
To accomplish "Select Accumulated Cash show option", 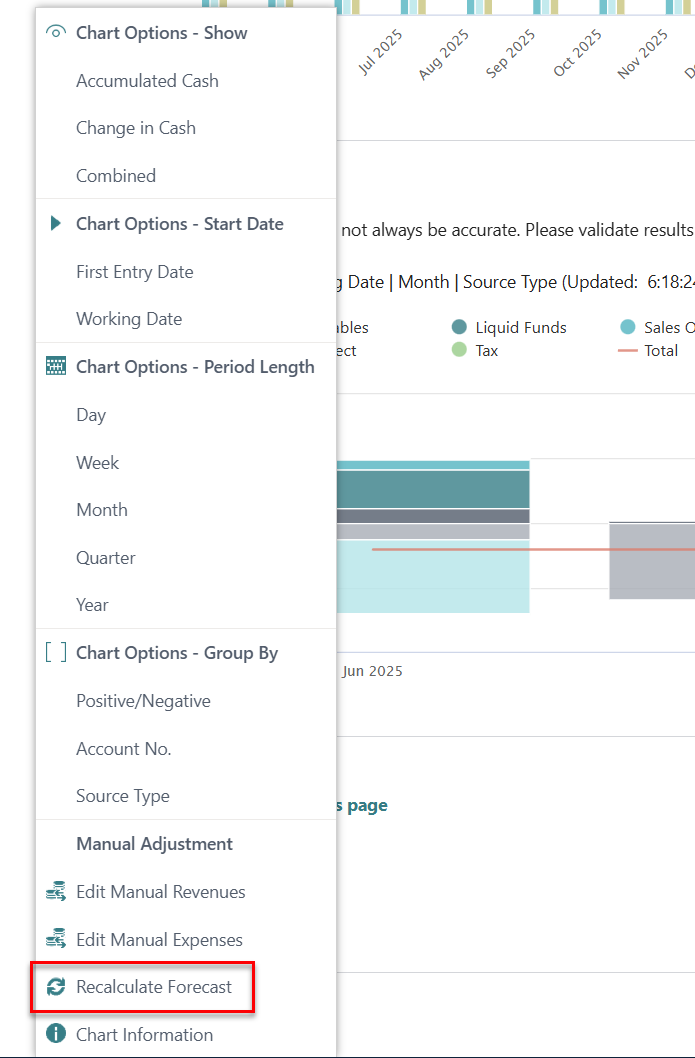I will click(147, 81).
